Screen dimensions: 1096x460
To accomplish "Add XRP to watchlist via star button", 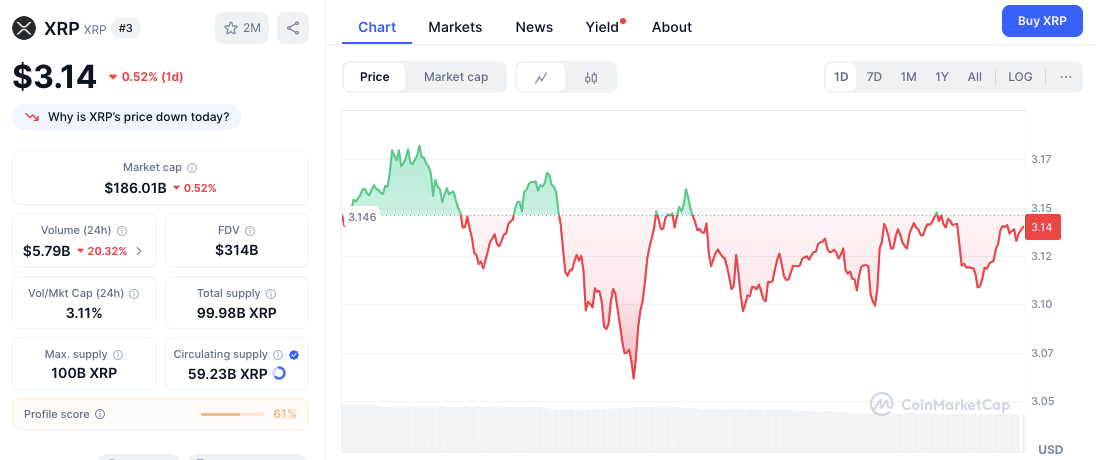I will pyautogui.click(x=241, y=28).
